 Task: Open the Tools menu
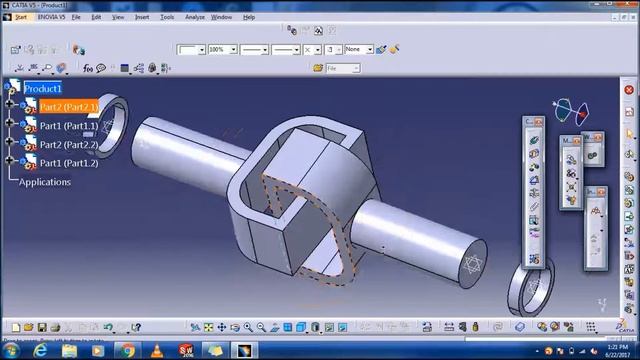[x=167, y=17]
